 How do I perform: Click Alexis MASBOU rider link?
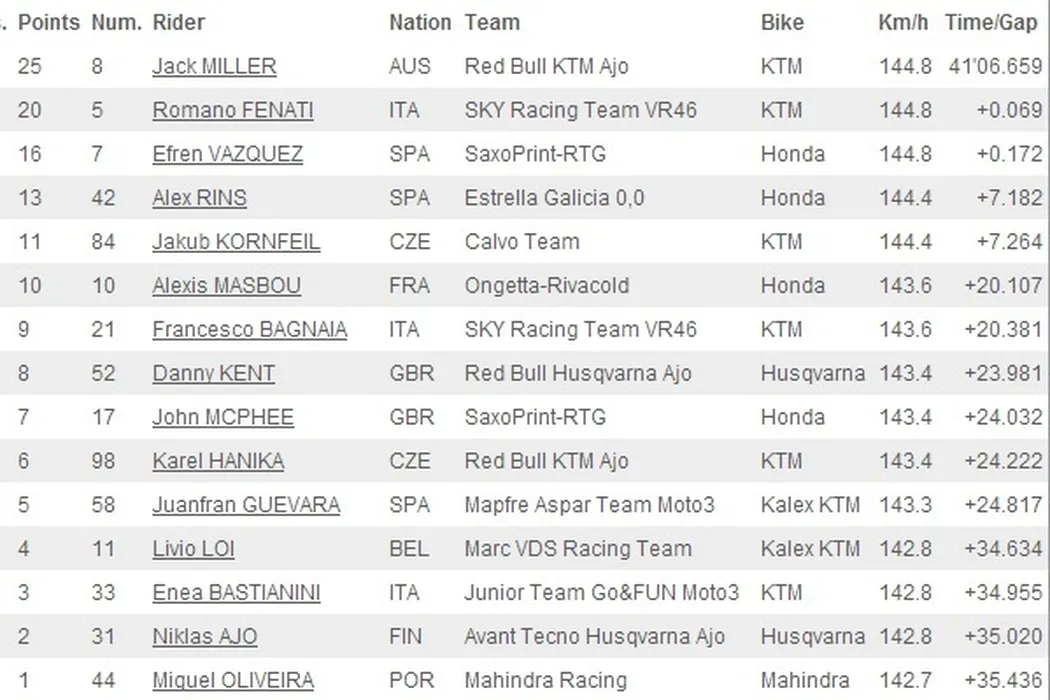(x=226, y=286)
